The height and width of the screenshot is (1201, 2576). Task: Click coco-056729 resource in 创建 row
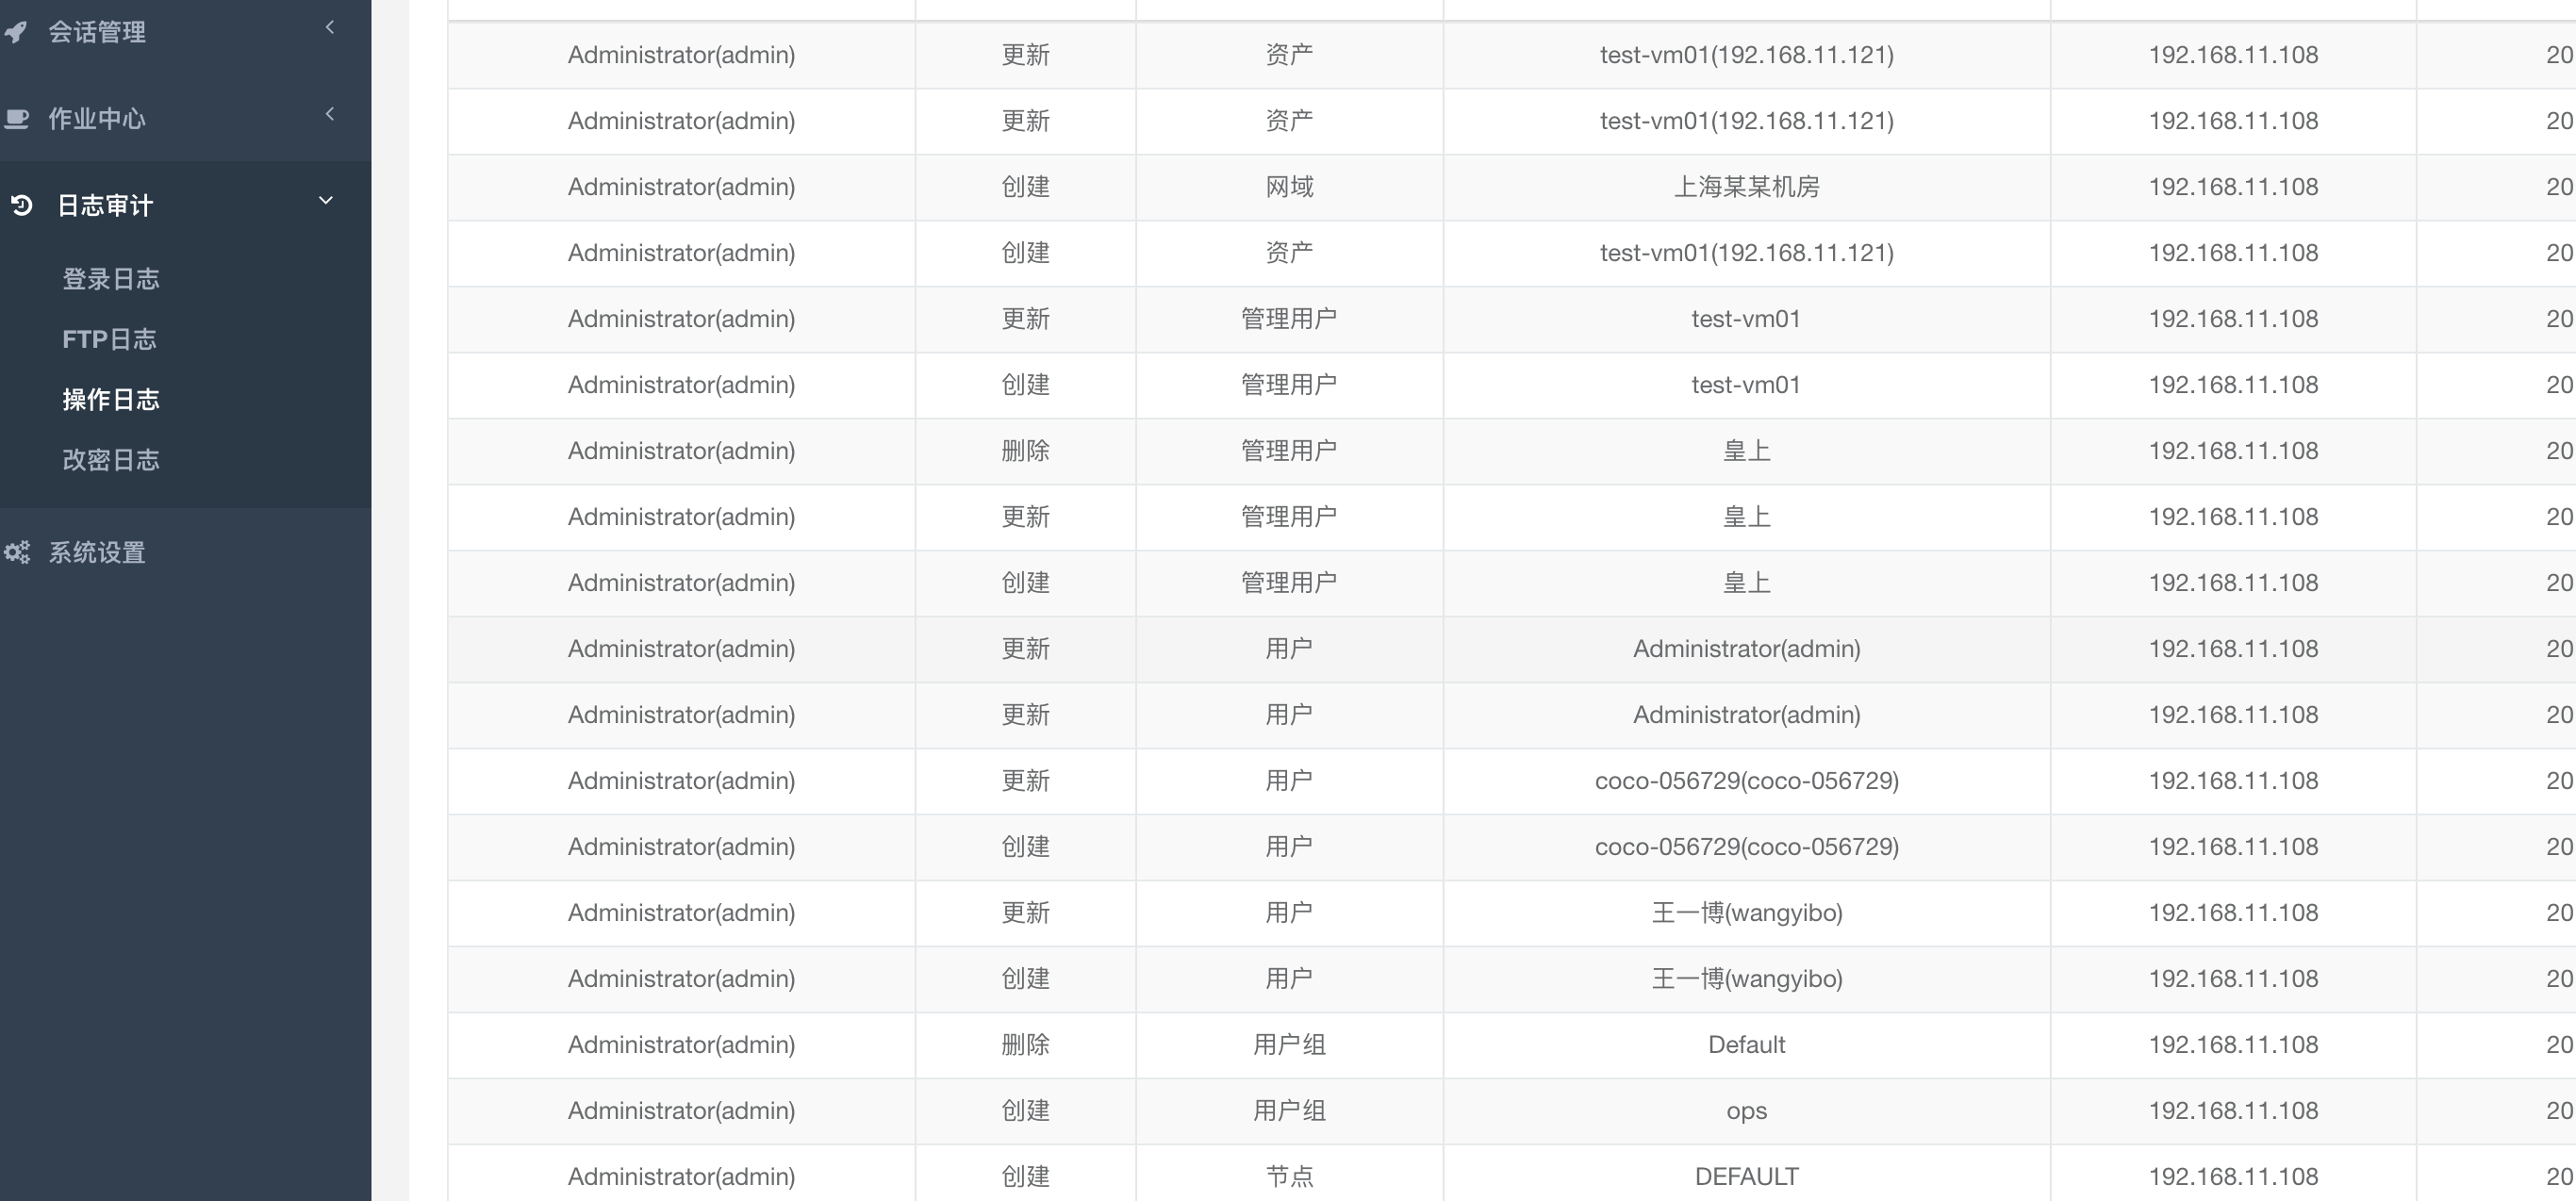(1747, 847)
